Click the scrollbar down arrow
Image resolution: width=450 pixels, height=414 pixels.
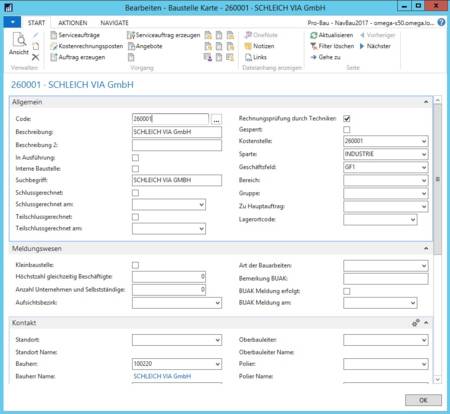pyautogui.click(x=438, y=379)
